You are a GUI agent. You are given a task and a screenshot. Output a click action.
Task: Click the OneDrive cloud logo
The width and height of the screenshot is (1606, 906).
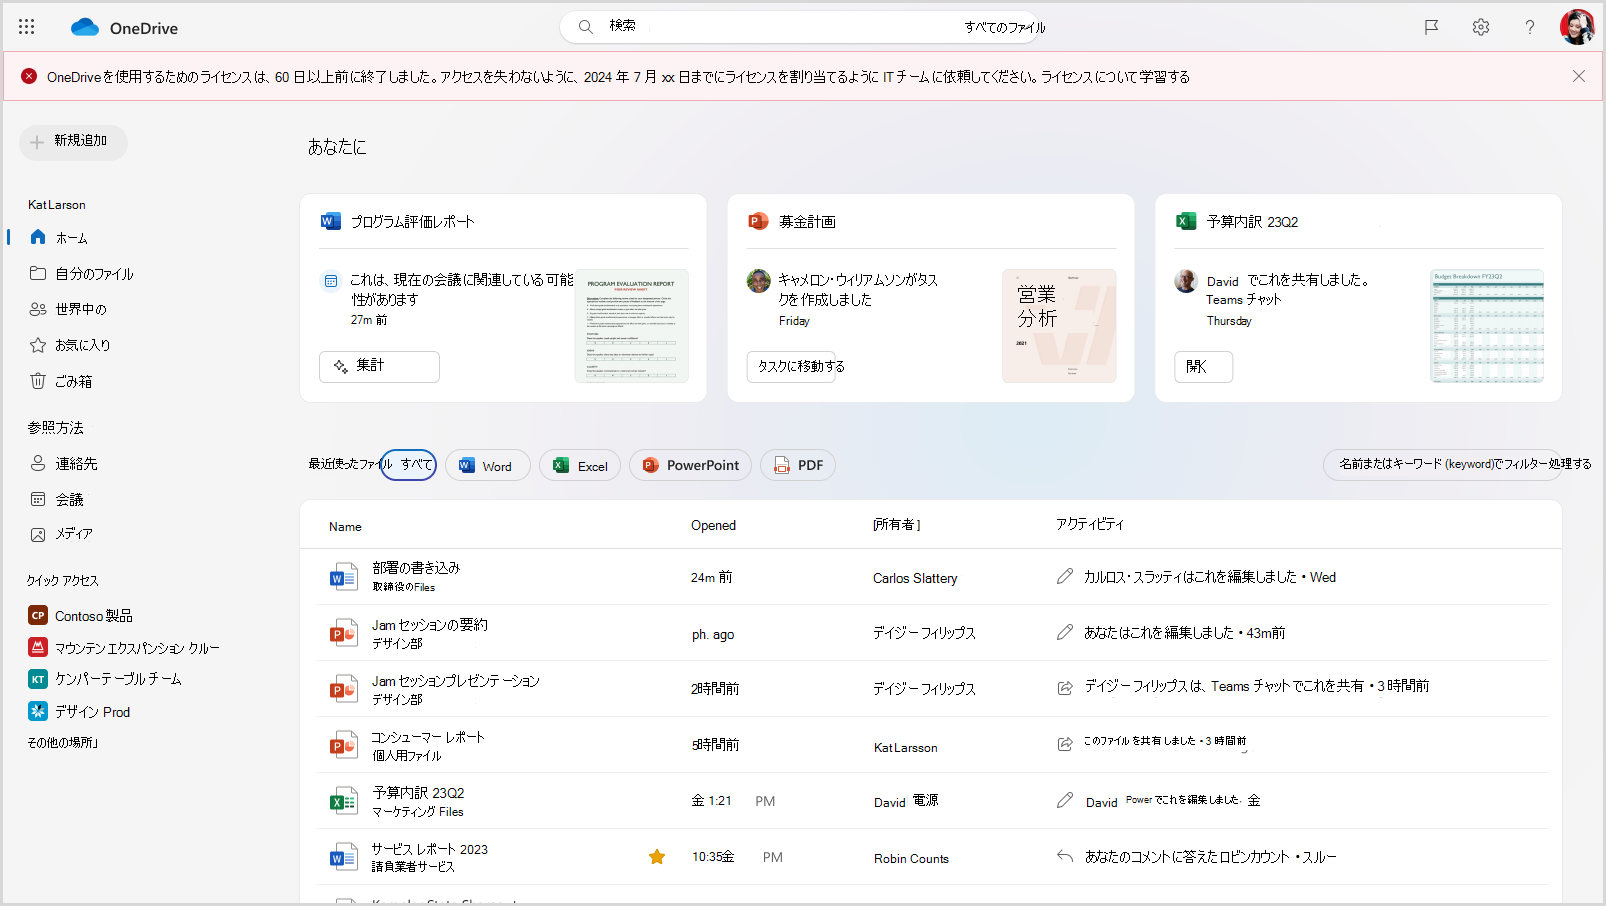[85, 27]
